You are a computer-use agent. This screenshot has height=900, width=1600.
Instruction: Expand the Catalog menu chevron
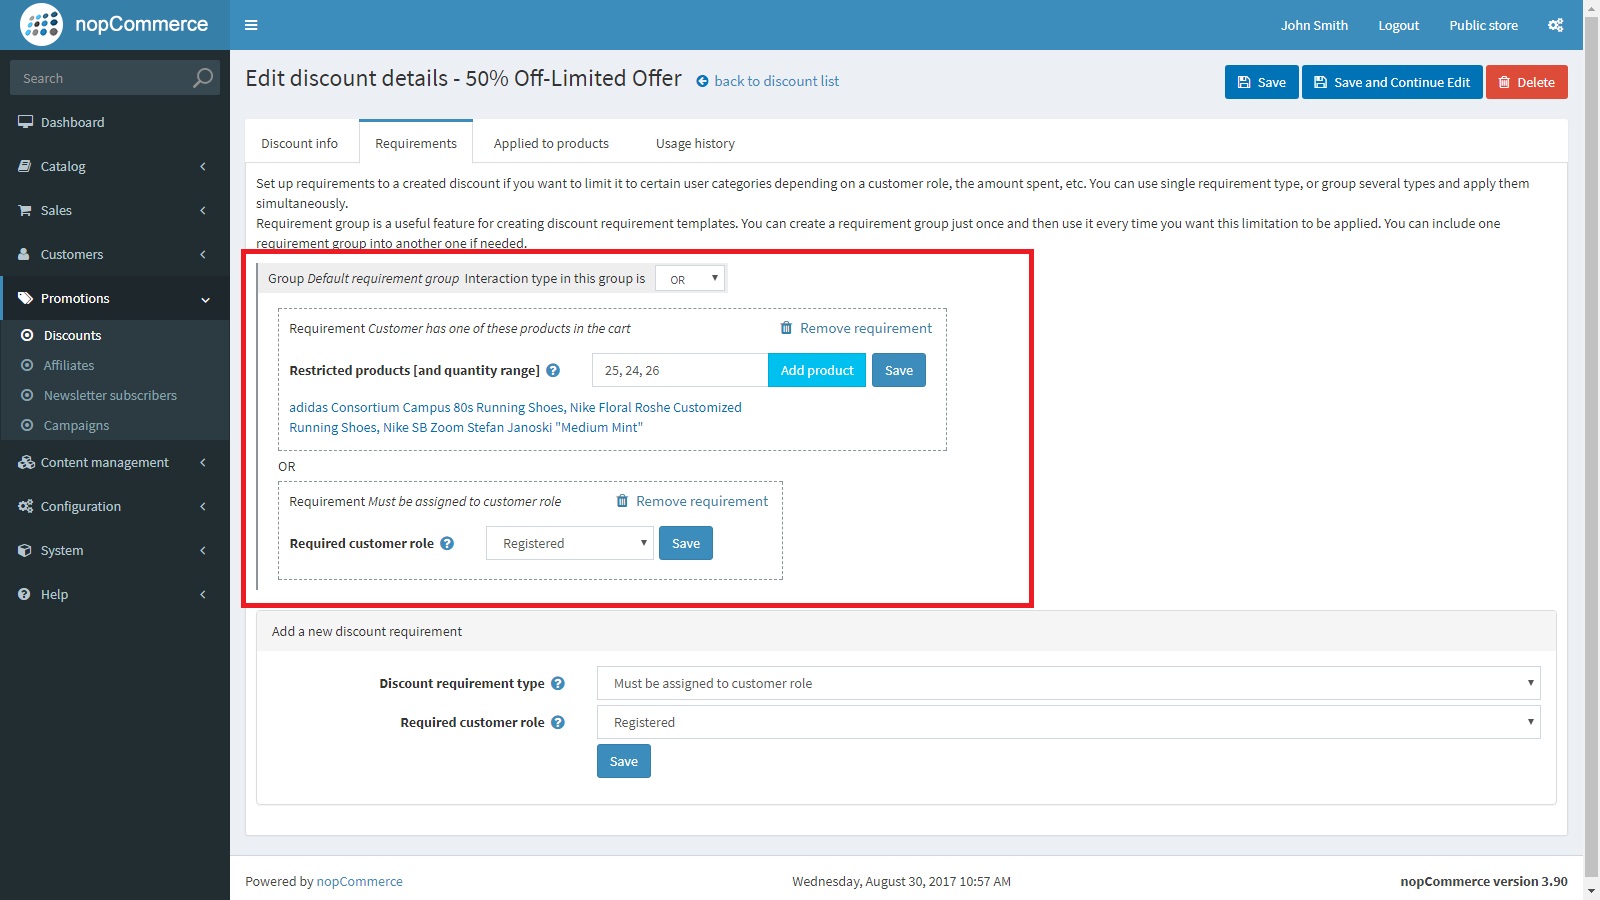click(203, 166)
